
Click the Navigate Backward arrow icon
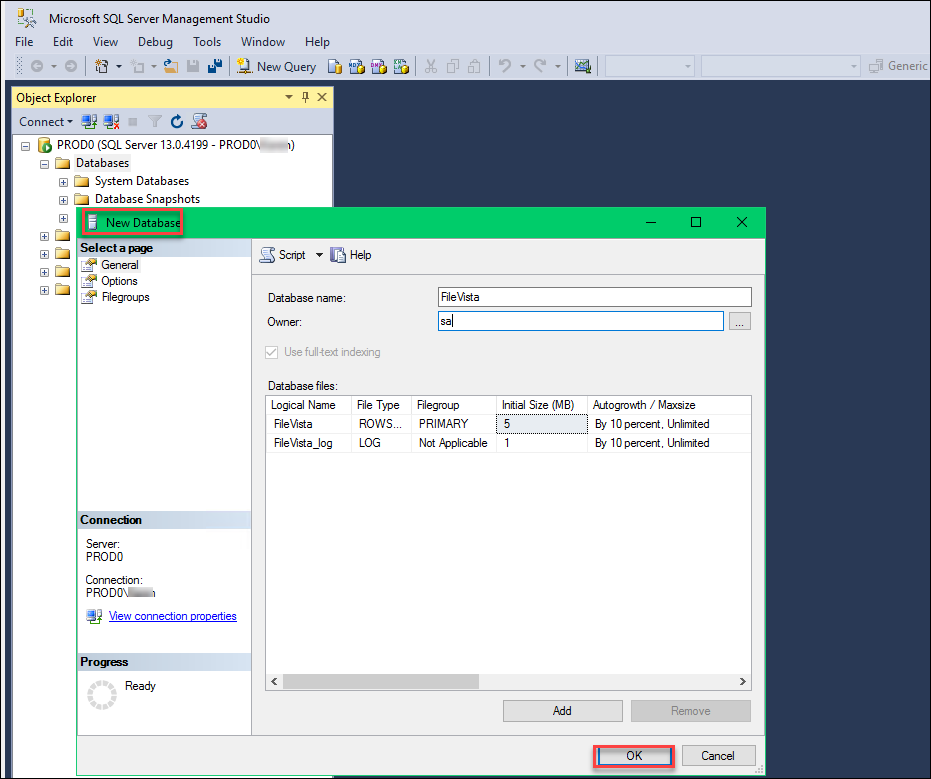point(37,66)
